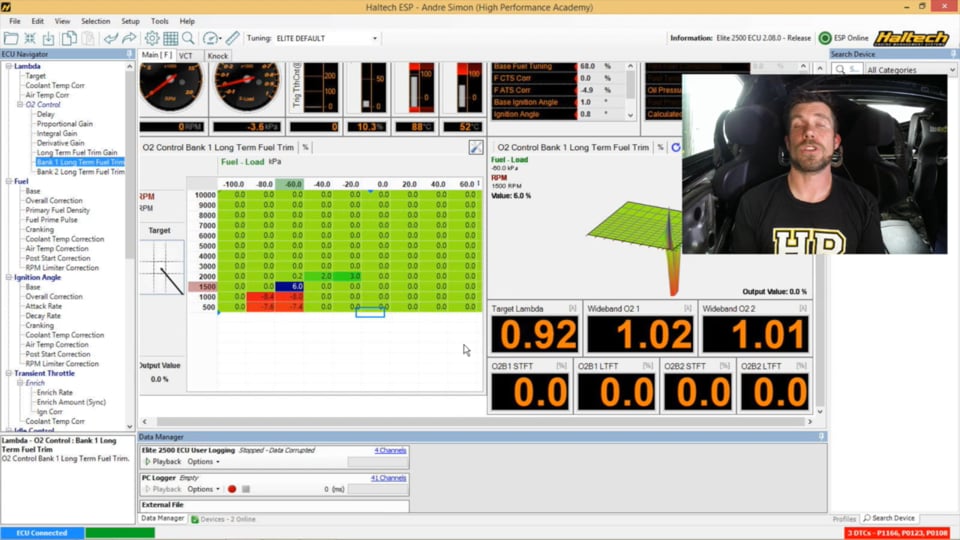Open Options dropdown for ECU User Logging
The image size is (960, 540).
pos(203,462)
